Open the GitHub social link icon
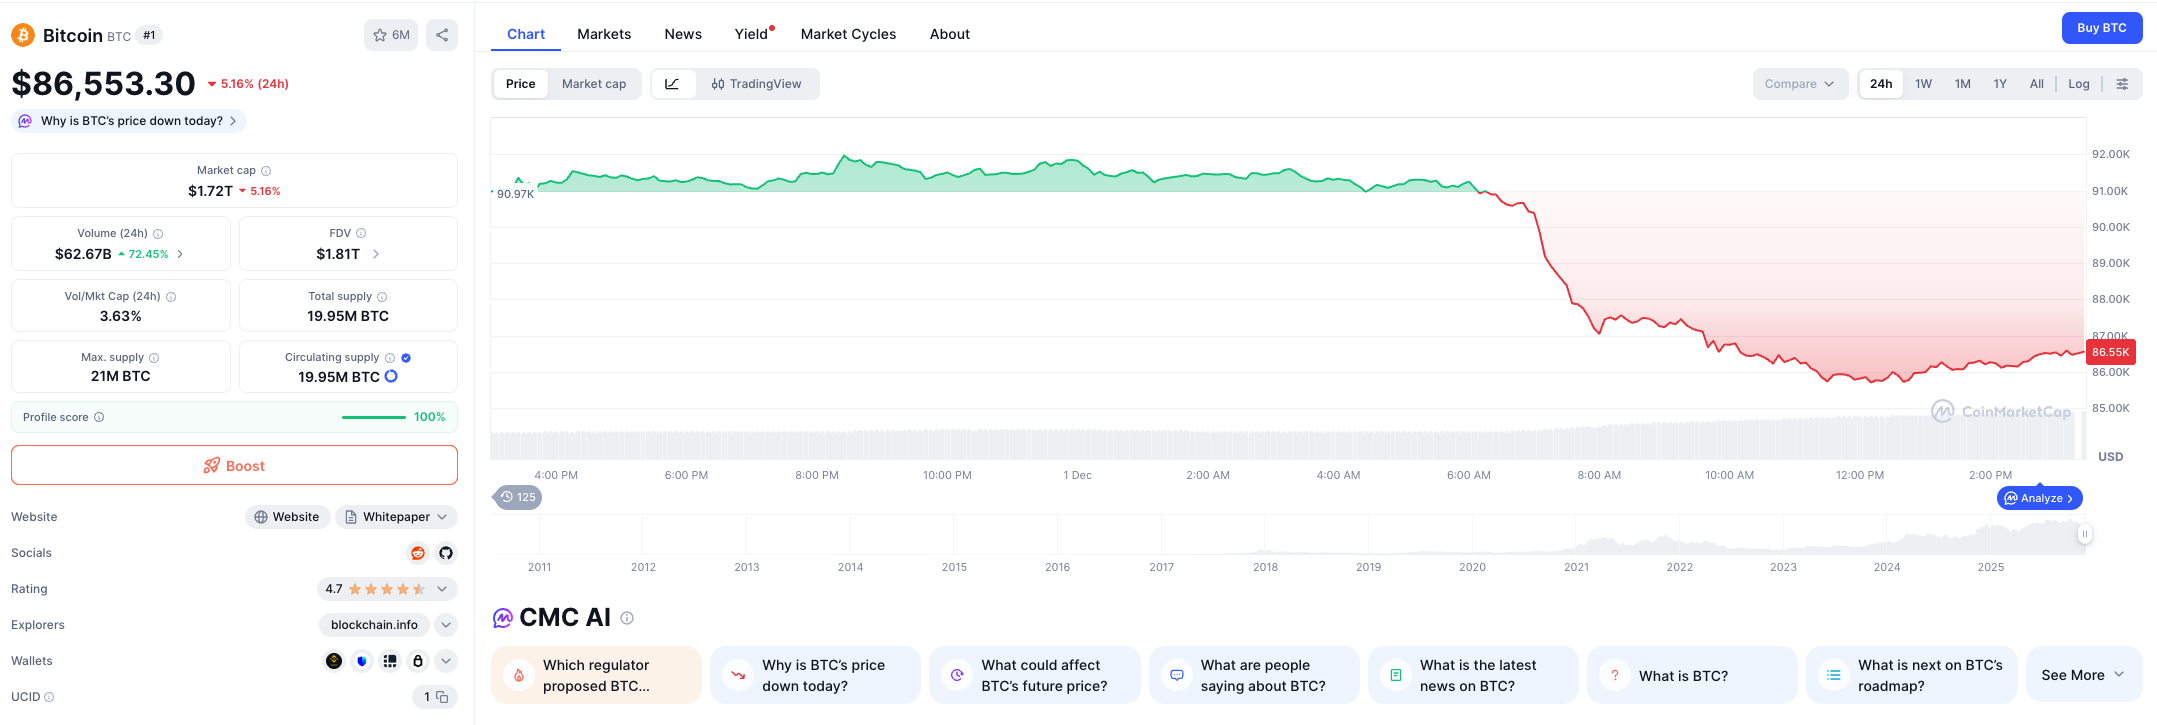This screenshot has height=725, width=2157. click(446, 553)
